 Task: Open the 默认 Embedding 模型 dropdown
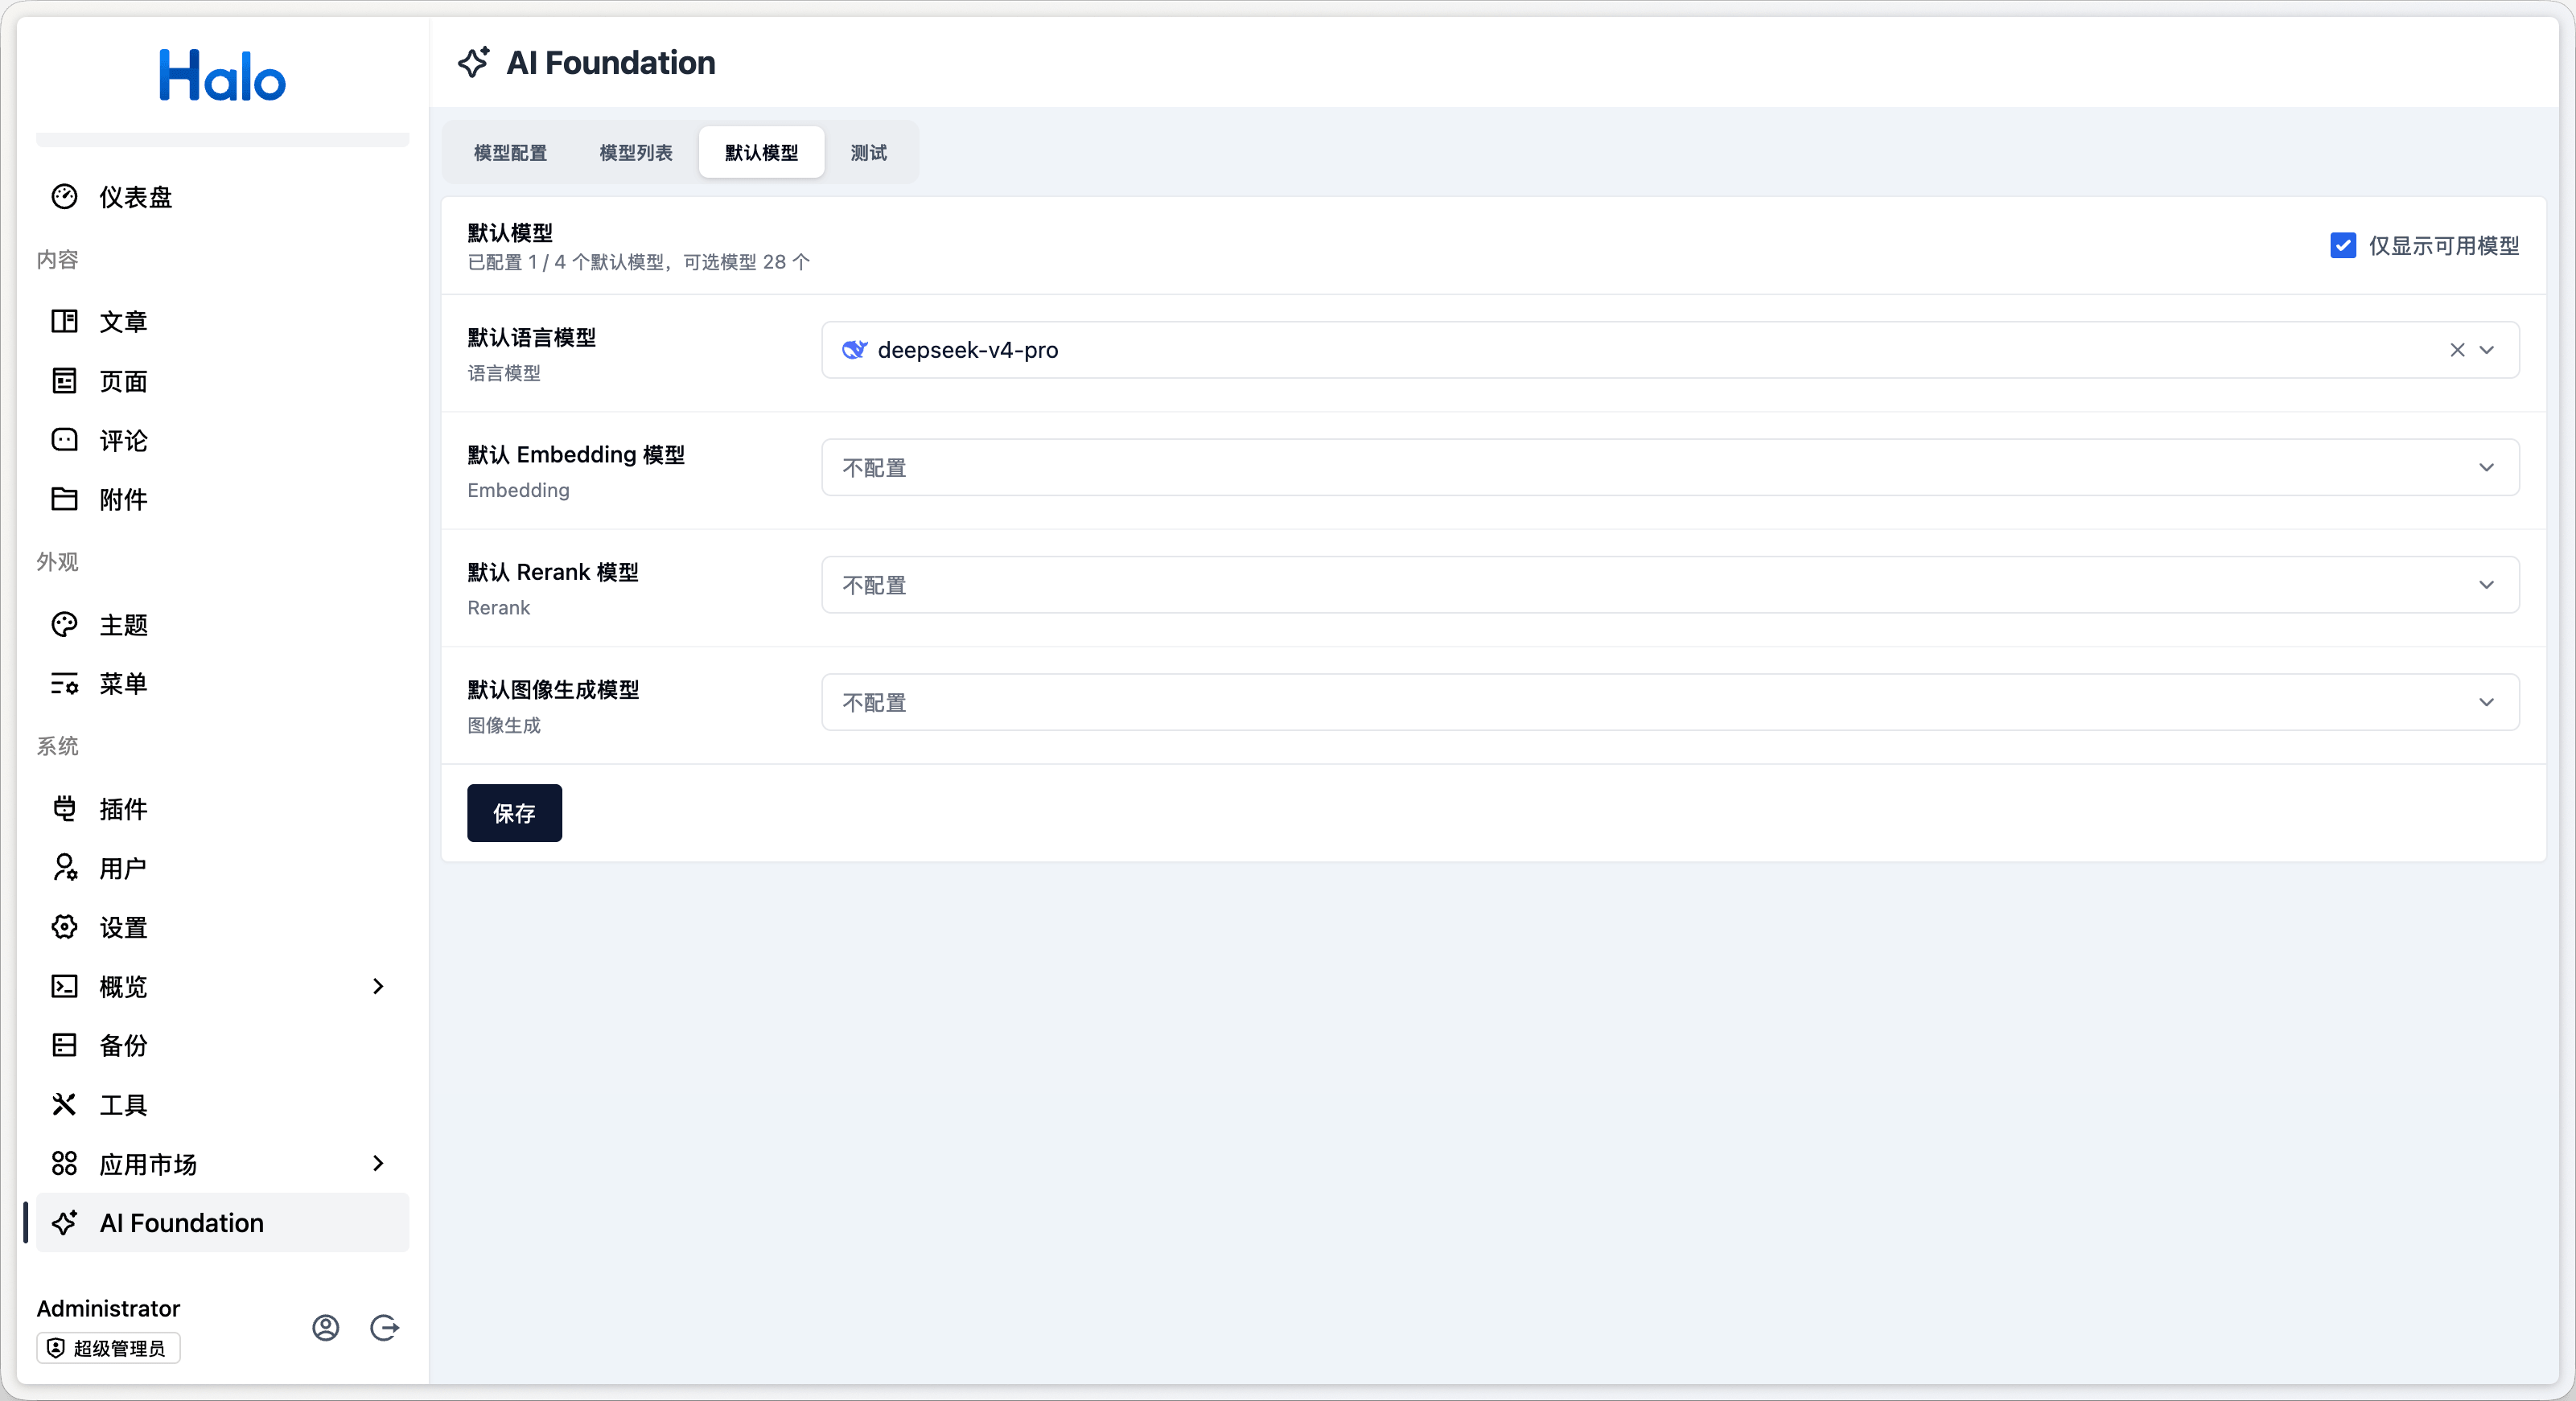1670,467
